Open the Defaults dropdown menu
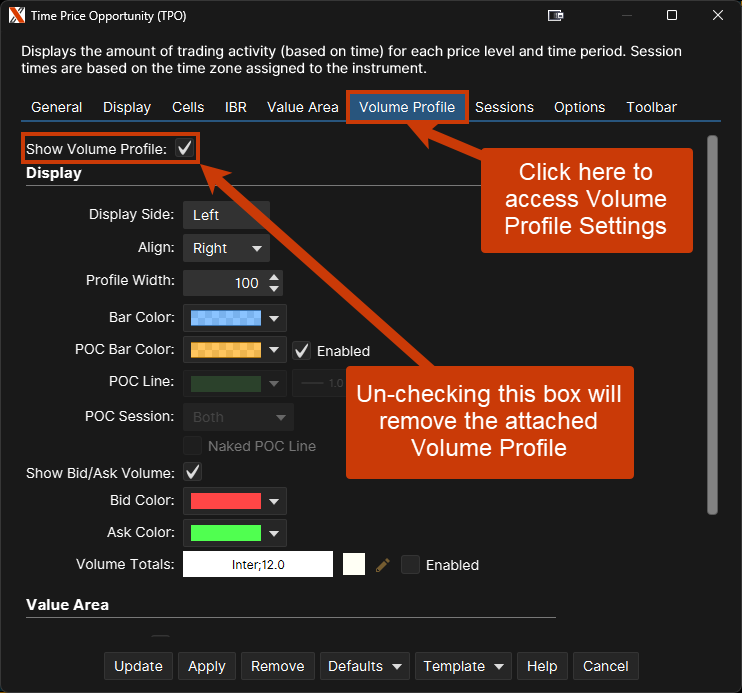The image size is (742, 693). [x=365, y=666]
